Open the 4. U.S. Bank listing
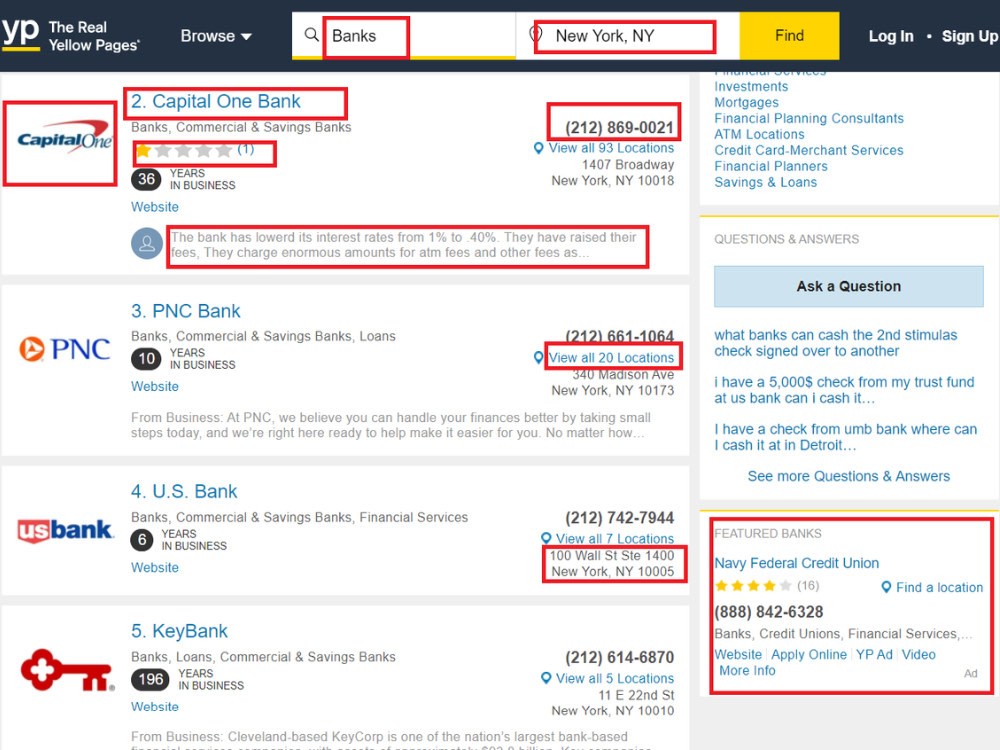 (x=184, y=491)
